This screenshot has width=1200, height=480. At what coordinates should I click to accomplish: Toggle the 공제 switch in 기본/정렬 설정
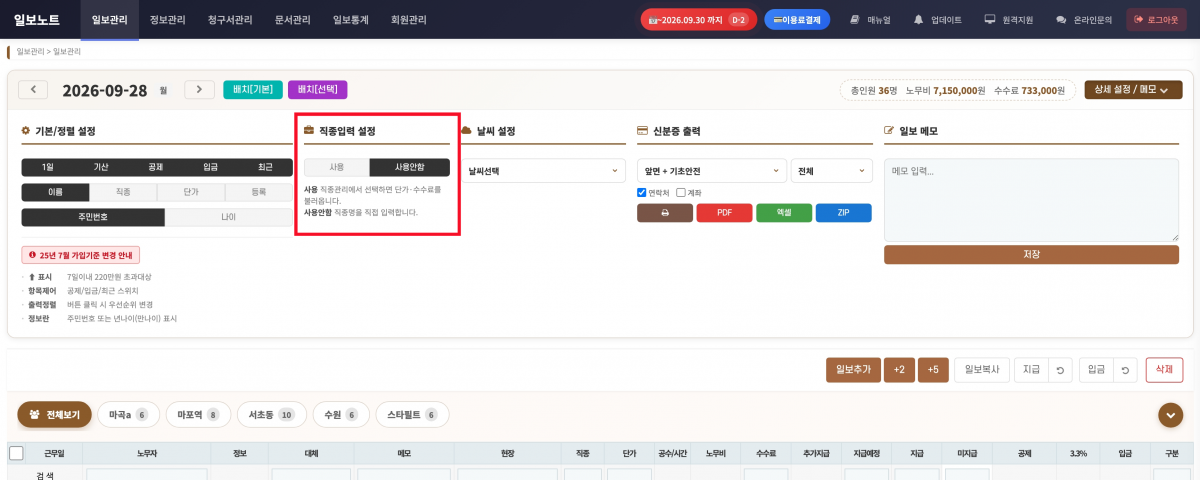pos(155,167)
